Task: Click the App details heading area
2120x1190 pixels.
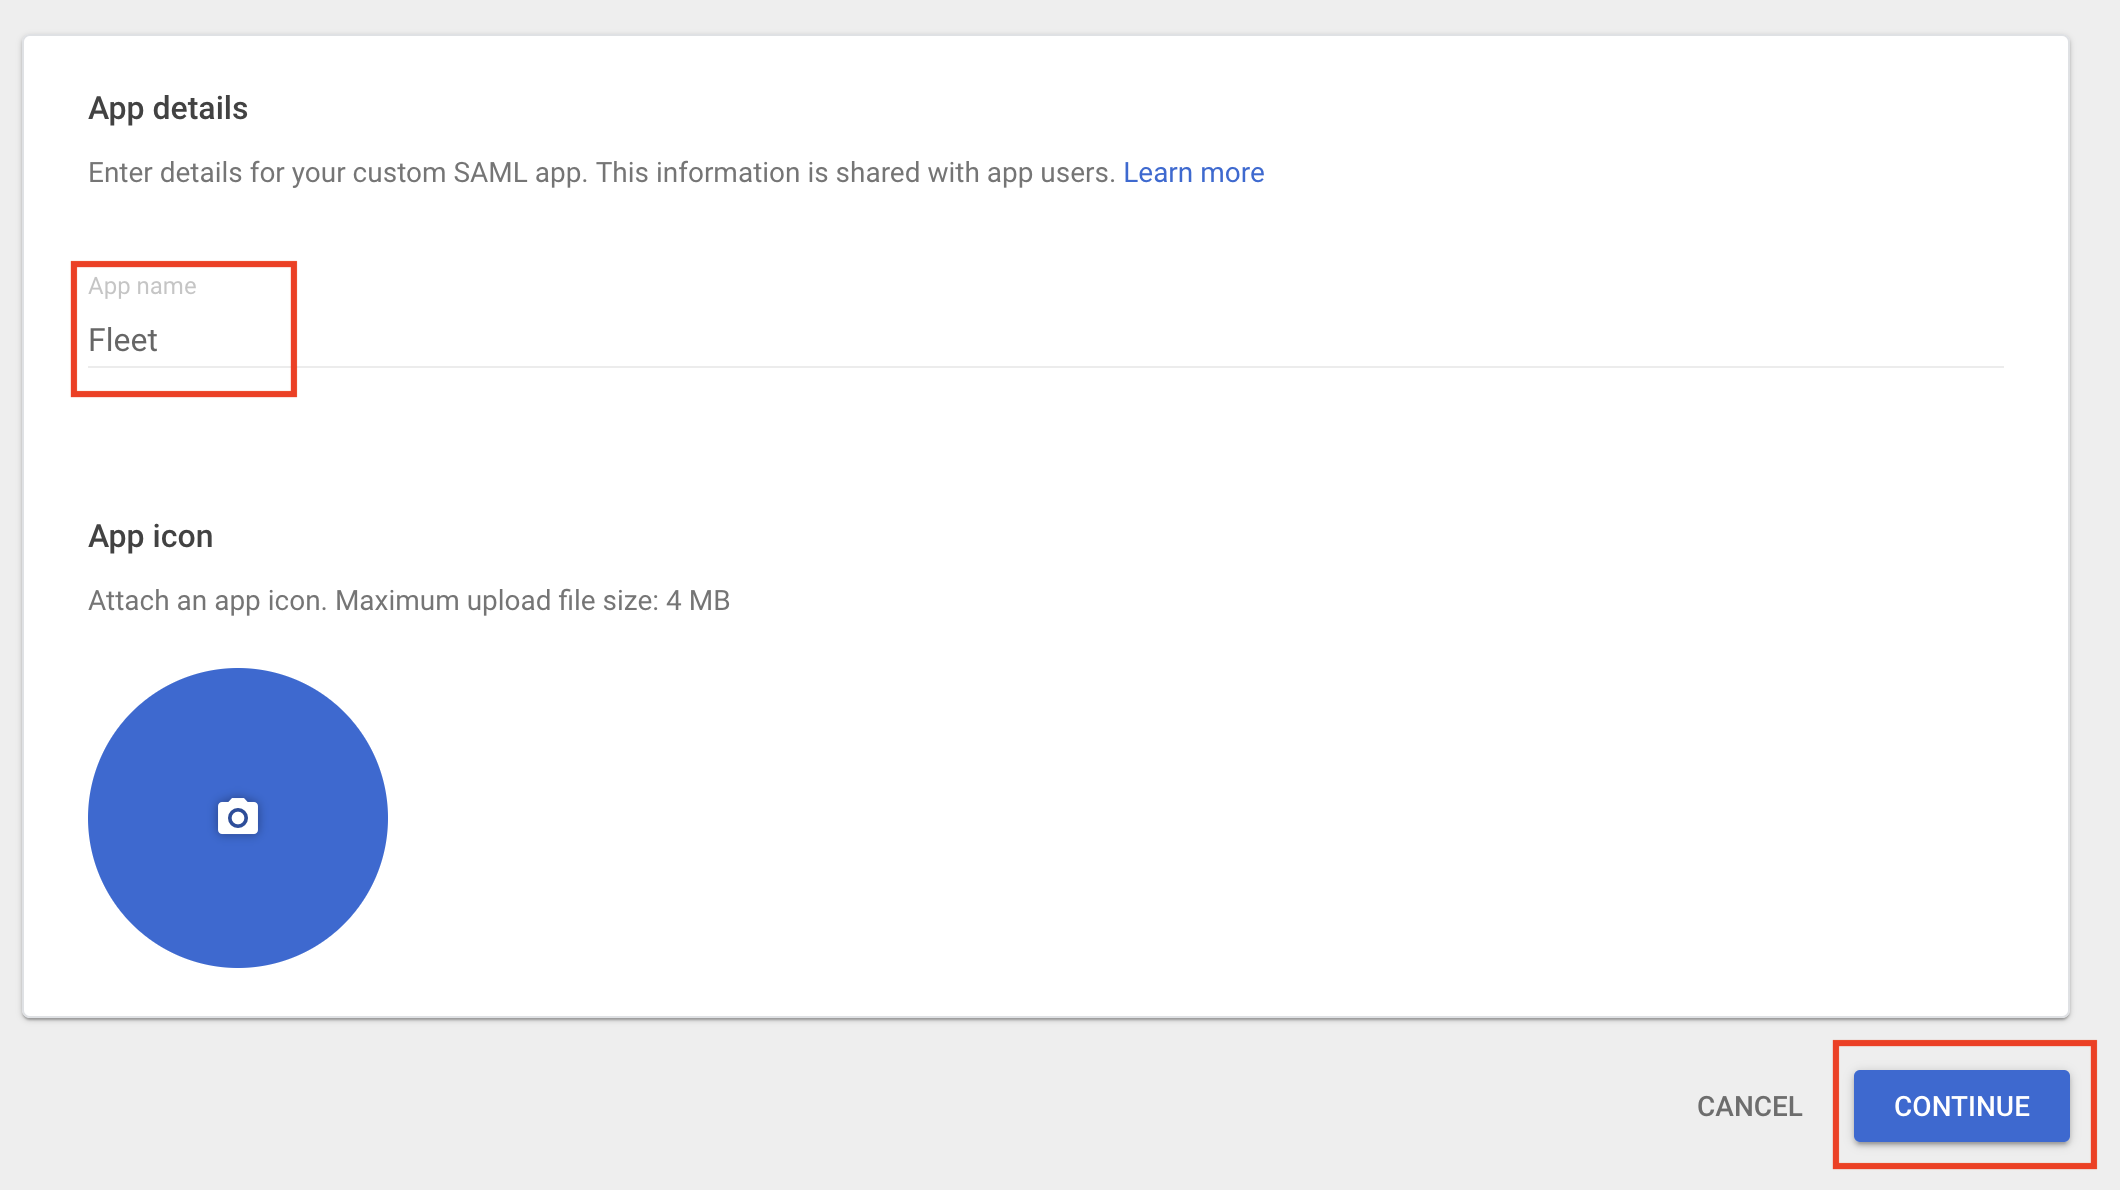Action: [167, 107]
